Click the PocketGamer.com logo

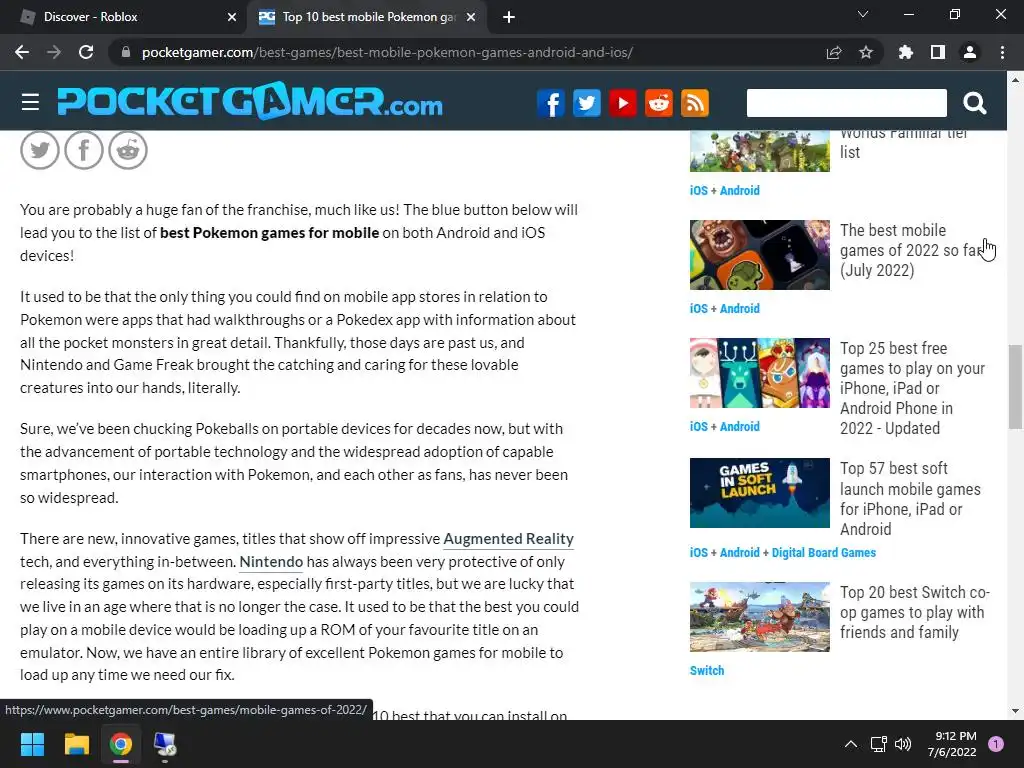(x=250, y=101)
